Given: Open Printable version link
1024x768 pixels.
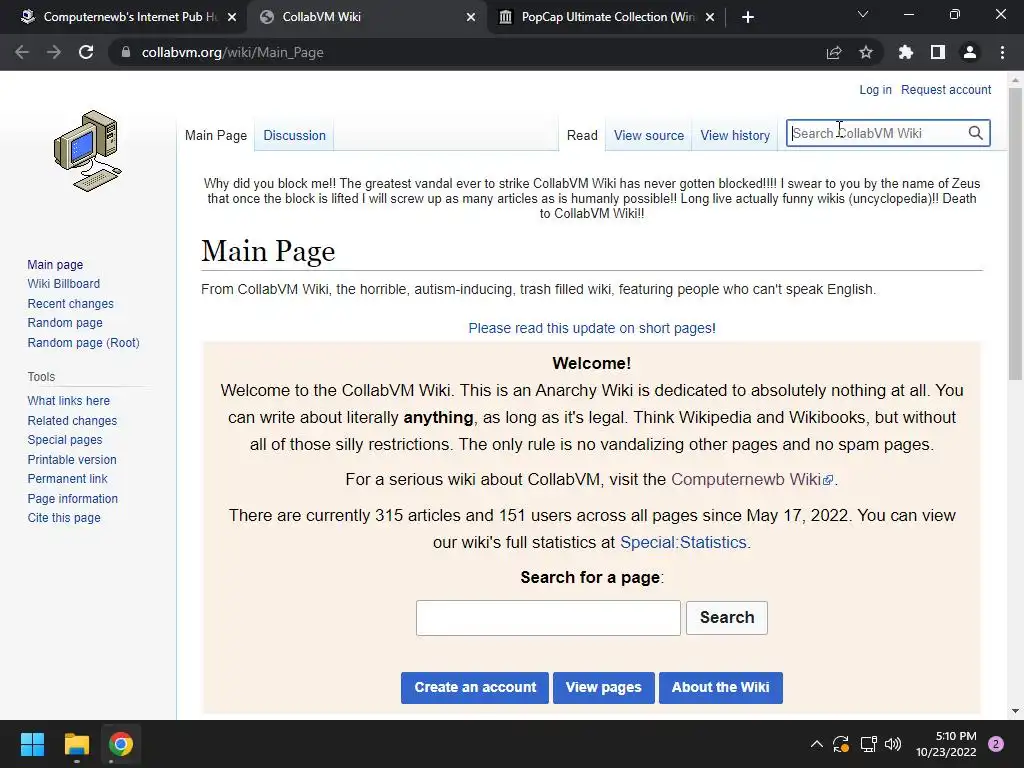Looking at the screenshot, I should point(72,460).
